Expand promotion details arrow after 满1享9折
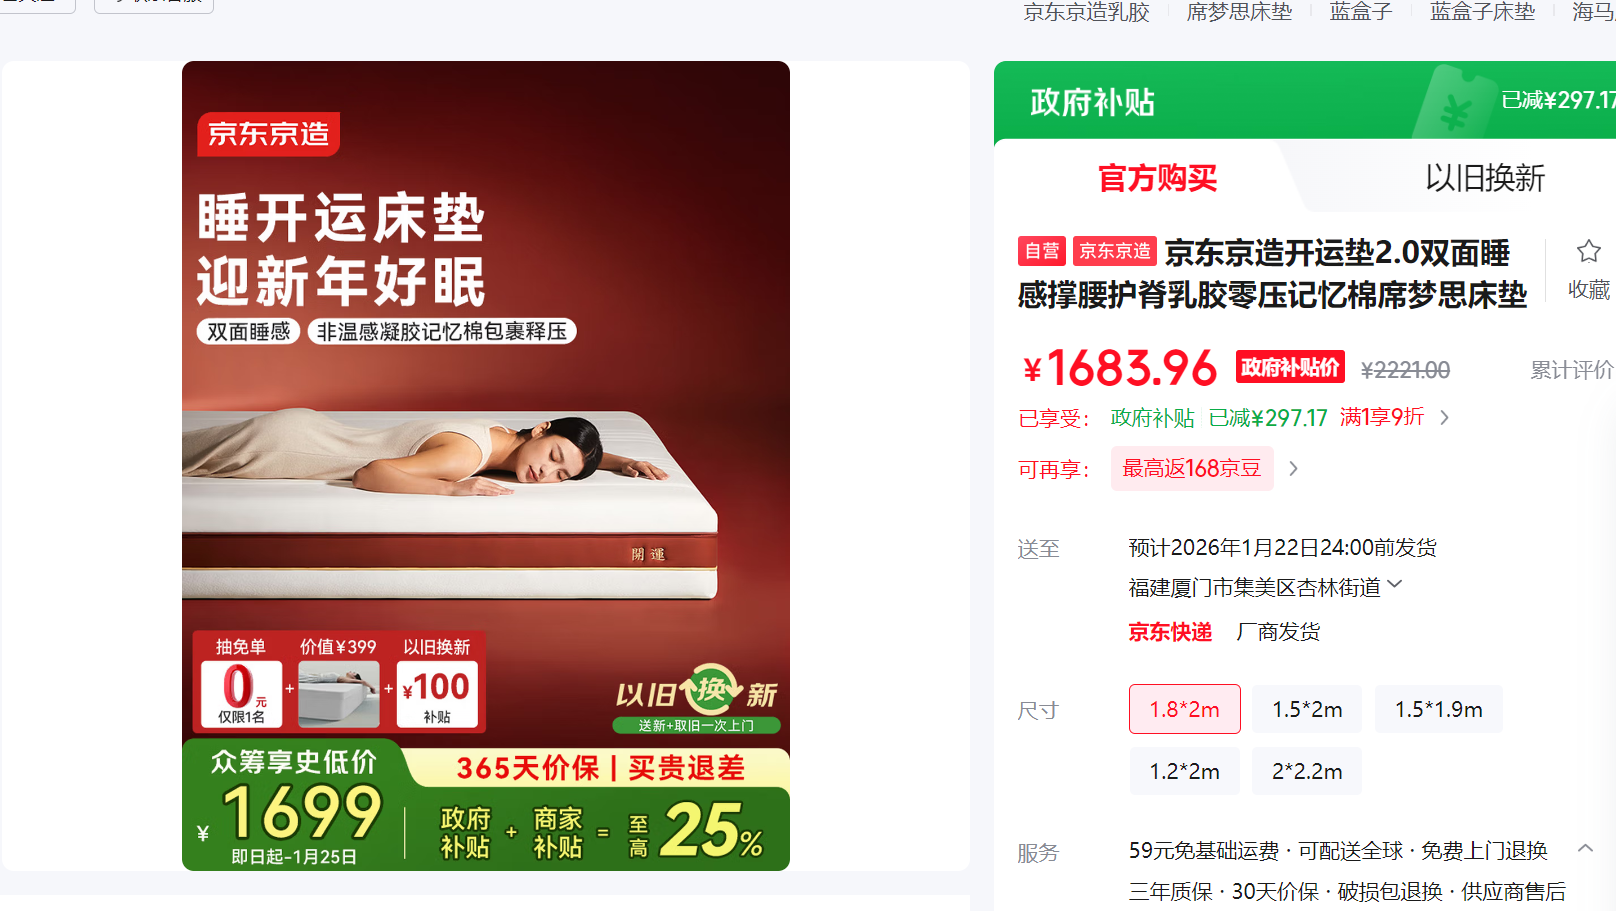 coord(1444,418)
